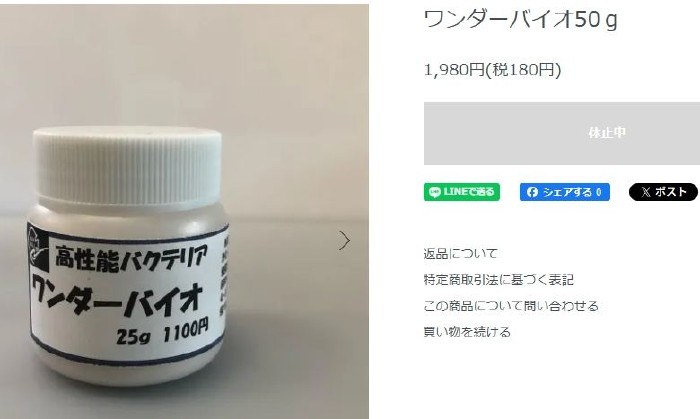700x419 pixels.
Task: Show next product image with the chevron arrow
Action: click(344, 241)
